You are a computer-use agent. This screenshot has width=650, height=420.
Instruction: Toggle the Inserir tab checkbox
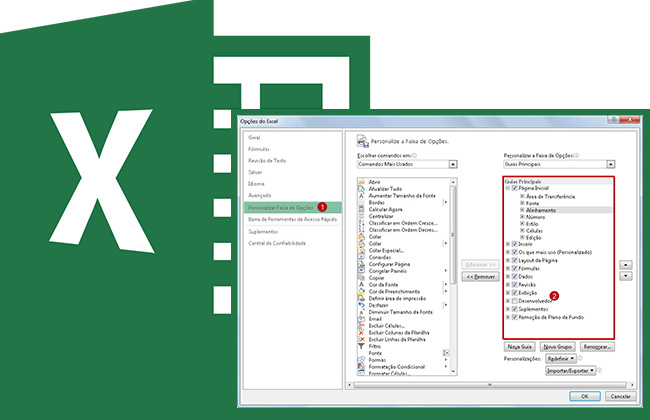click(514, 244)
